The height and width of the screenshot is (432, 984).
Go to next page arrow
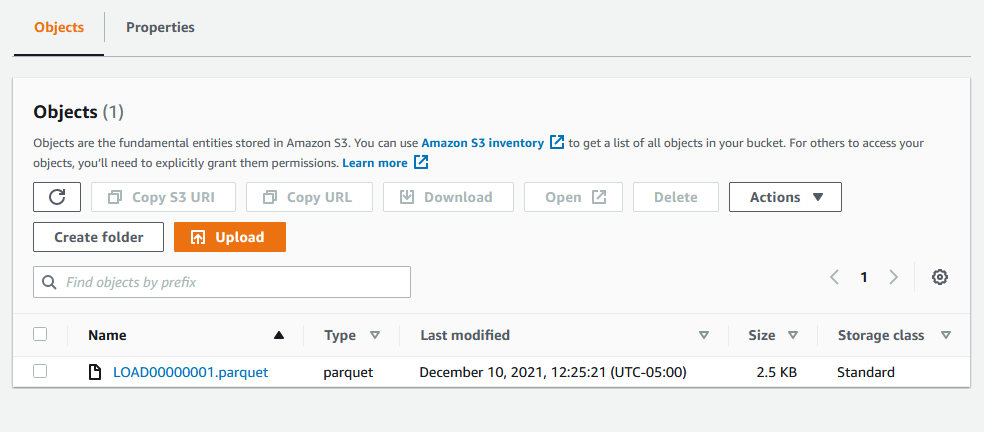click(894, 278)
